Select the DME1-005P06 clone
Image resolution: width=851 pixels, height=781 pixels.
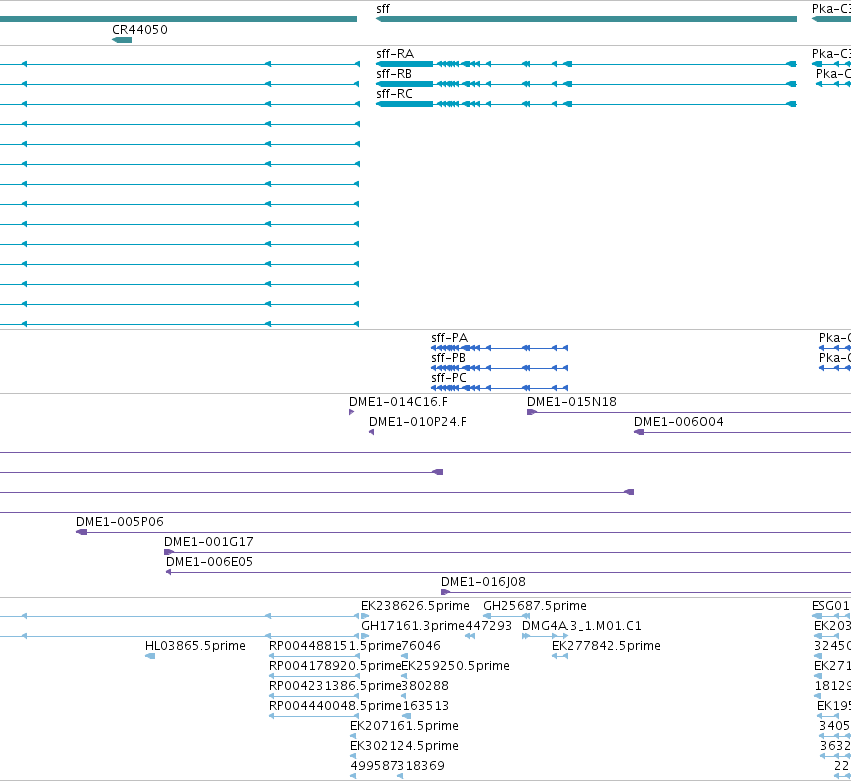[463, 532]
